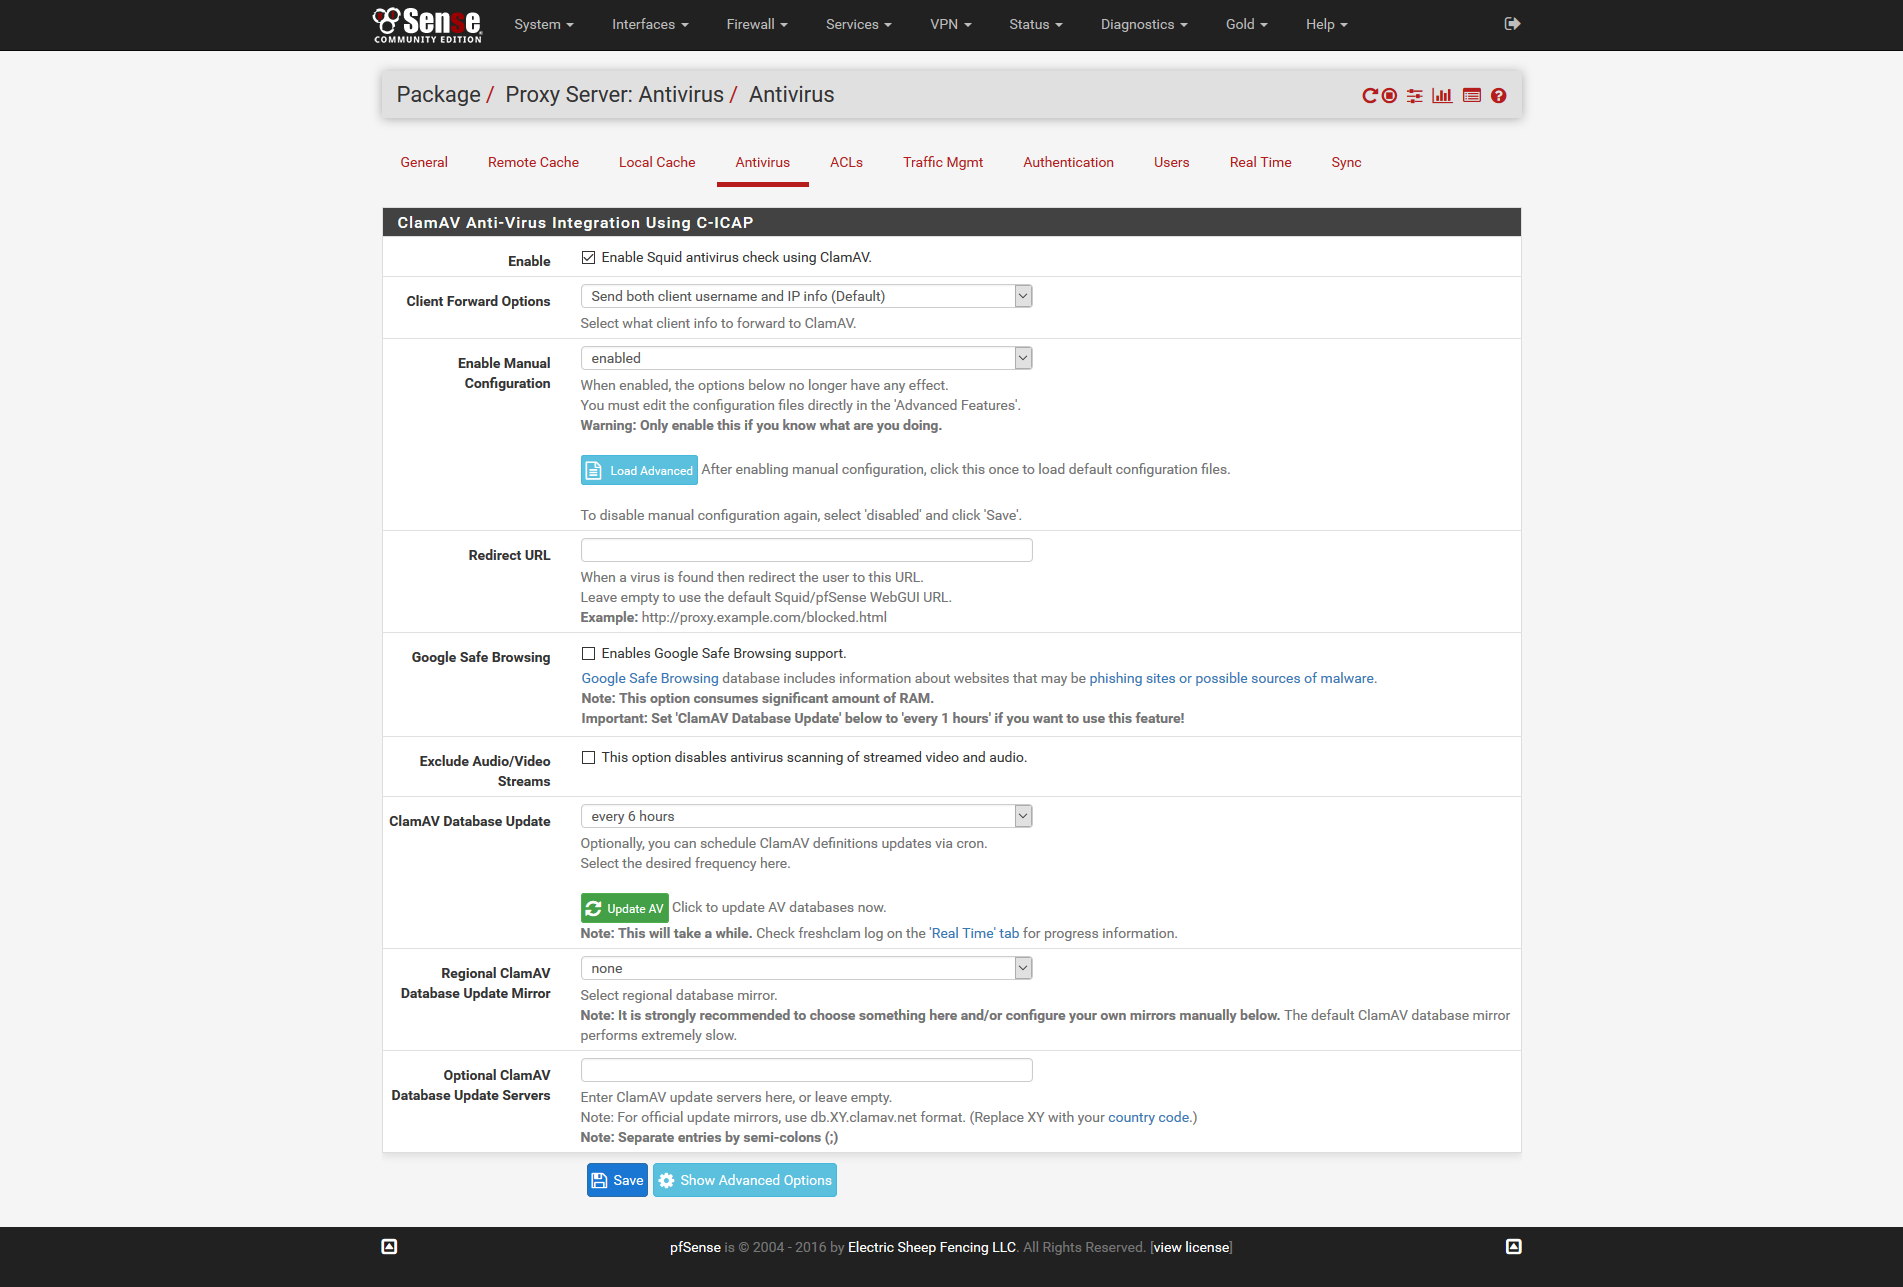This screenshot has width=1903, height=1287.
Task: Select the Antivirus tab
Action: 763,162
